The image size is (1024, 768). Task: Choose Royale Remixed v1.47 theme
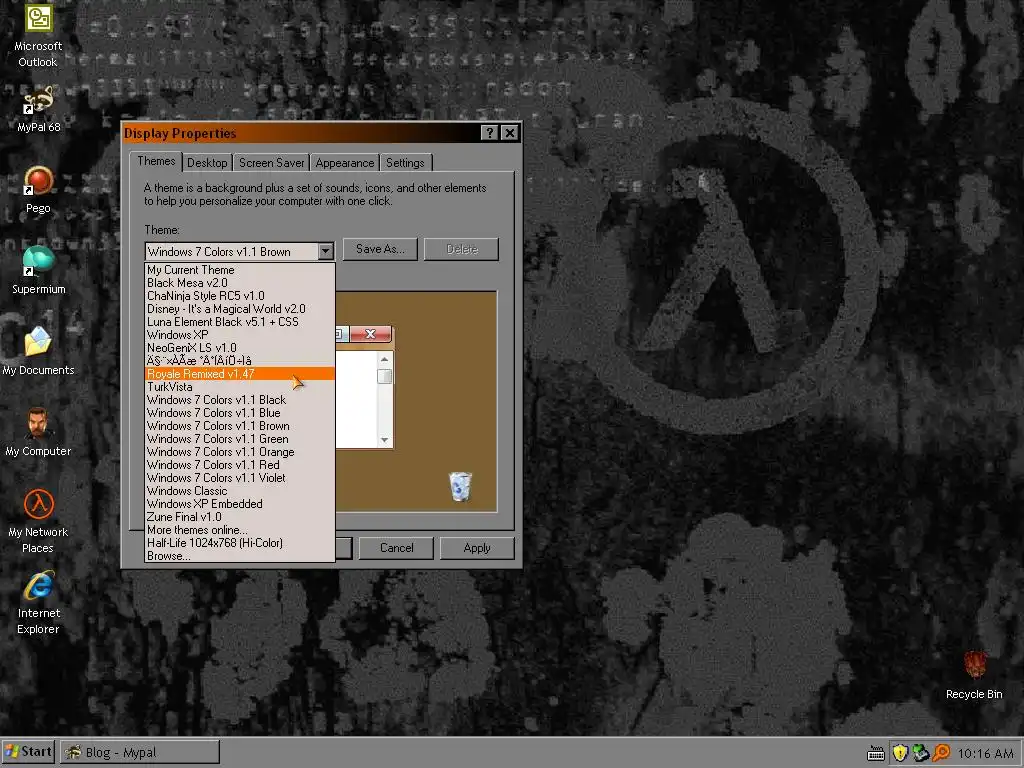[x=240, y=374]
